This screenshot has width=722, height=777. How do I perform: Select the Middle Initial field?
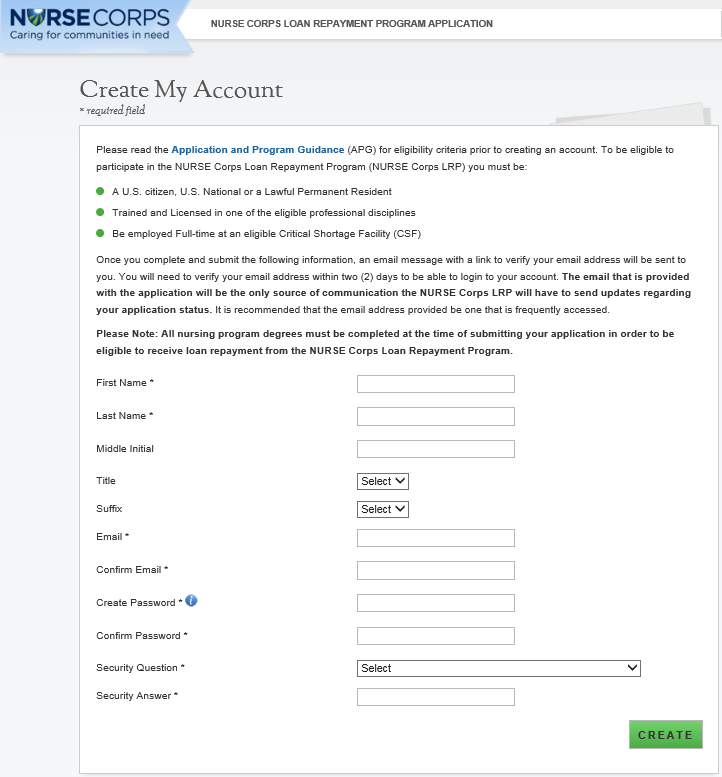[435, 449]
